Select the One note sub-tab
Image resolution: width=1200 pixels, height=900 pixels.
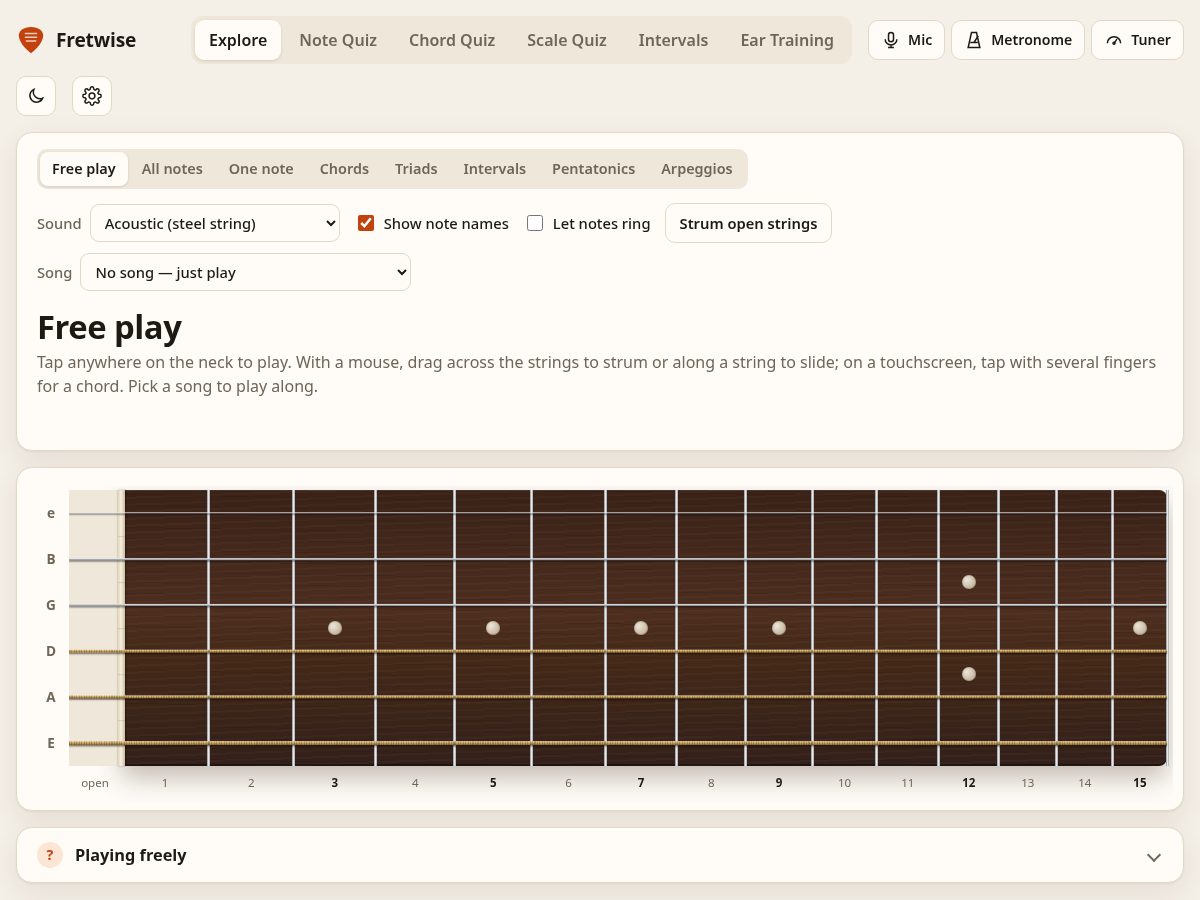coord(261,169)
